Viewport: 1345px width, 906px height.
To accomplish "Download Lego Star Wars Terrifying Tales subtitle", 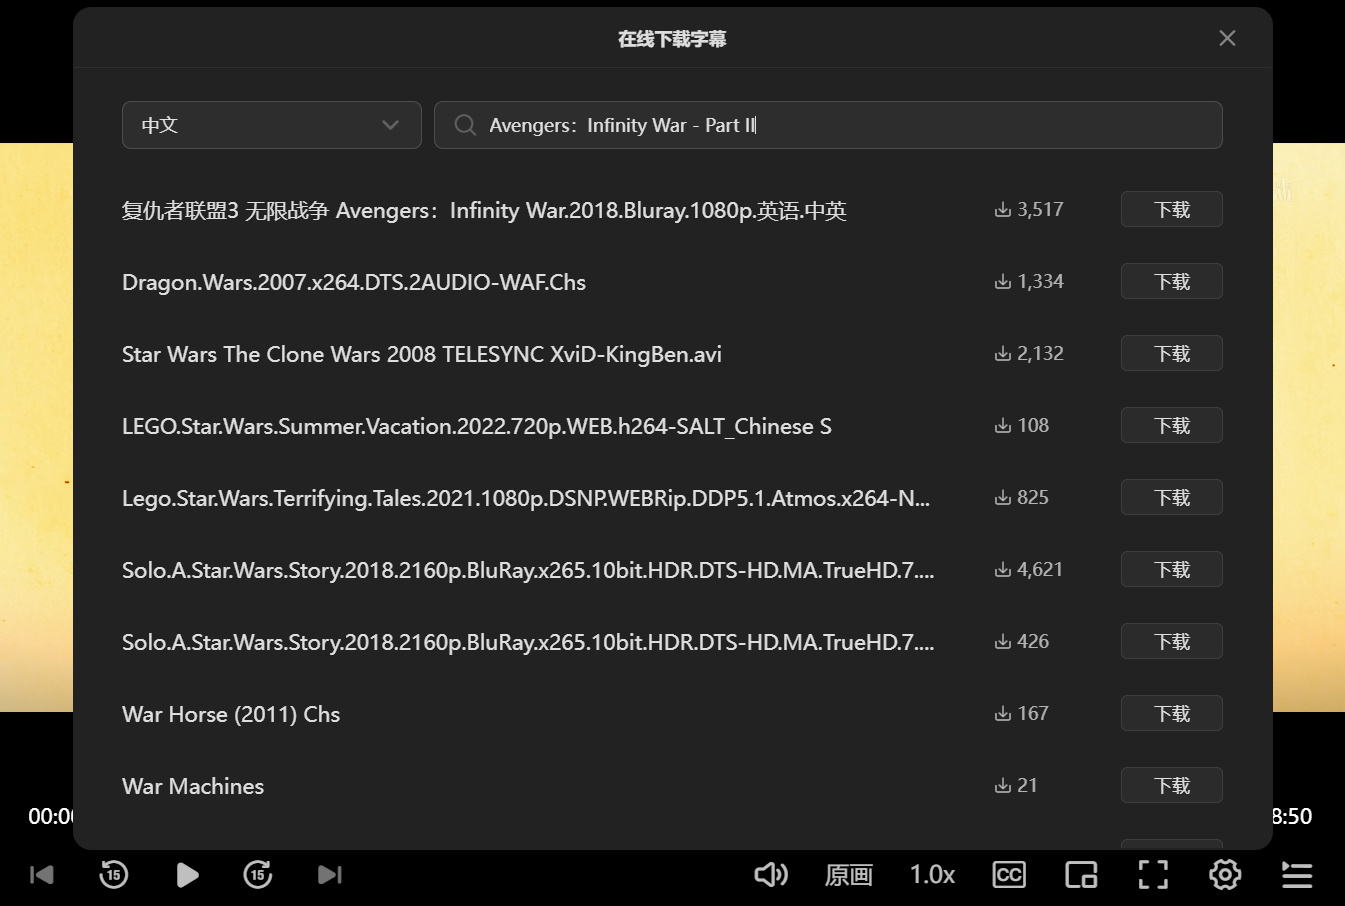I will point(1171,497).
